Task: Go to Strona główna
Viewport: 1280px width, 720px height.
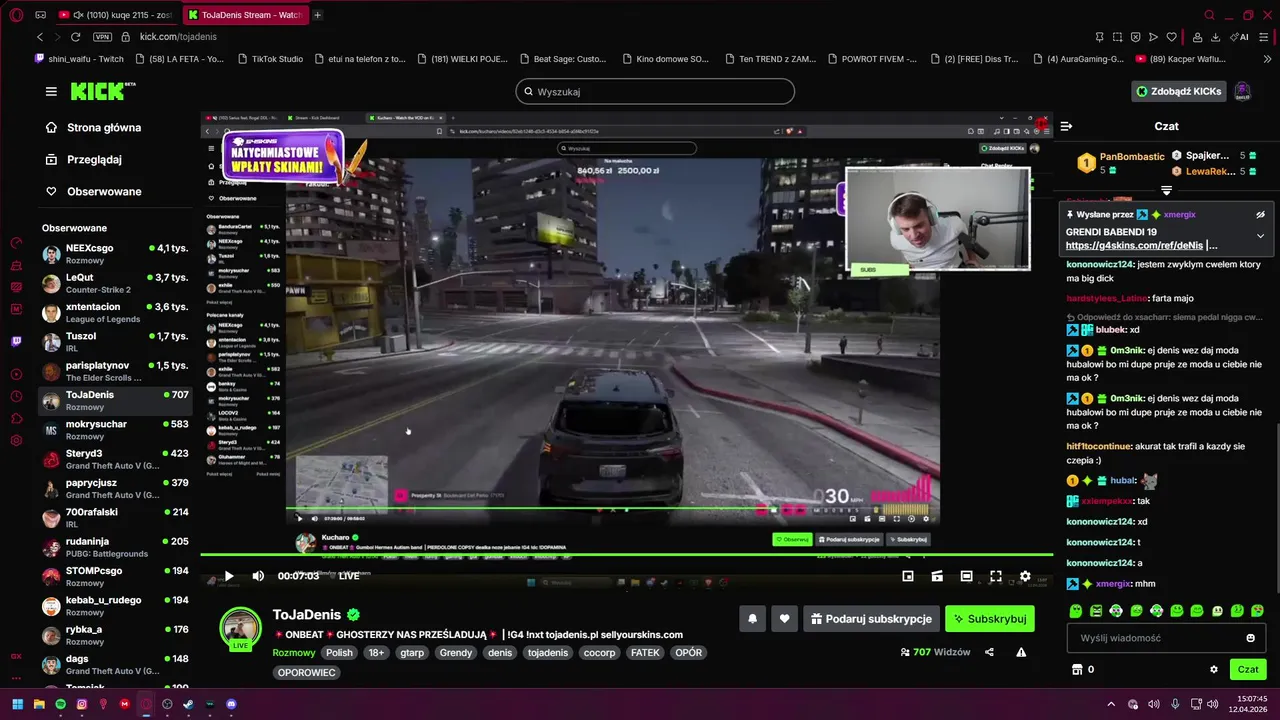Action: point(95,128)
